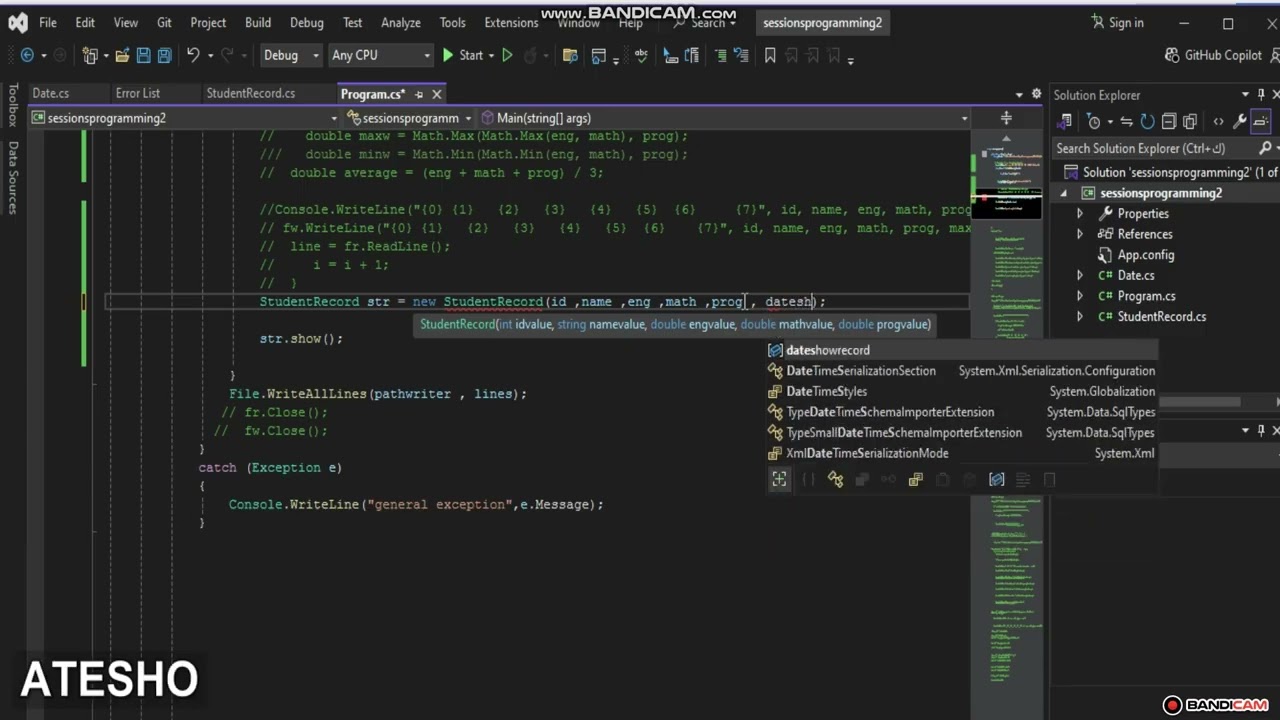Open the Debug configuration dropdown
This screenshot has height=720, width=1280.
pos(290,55)
